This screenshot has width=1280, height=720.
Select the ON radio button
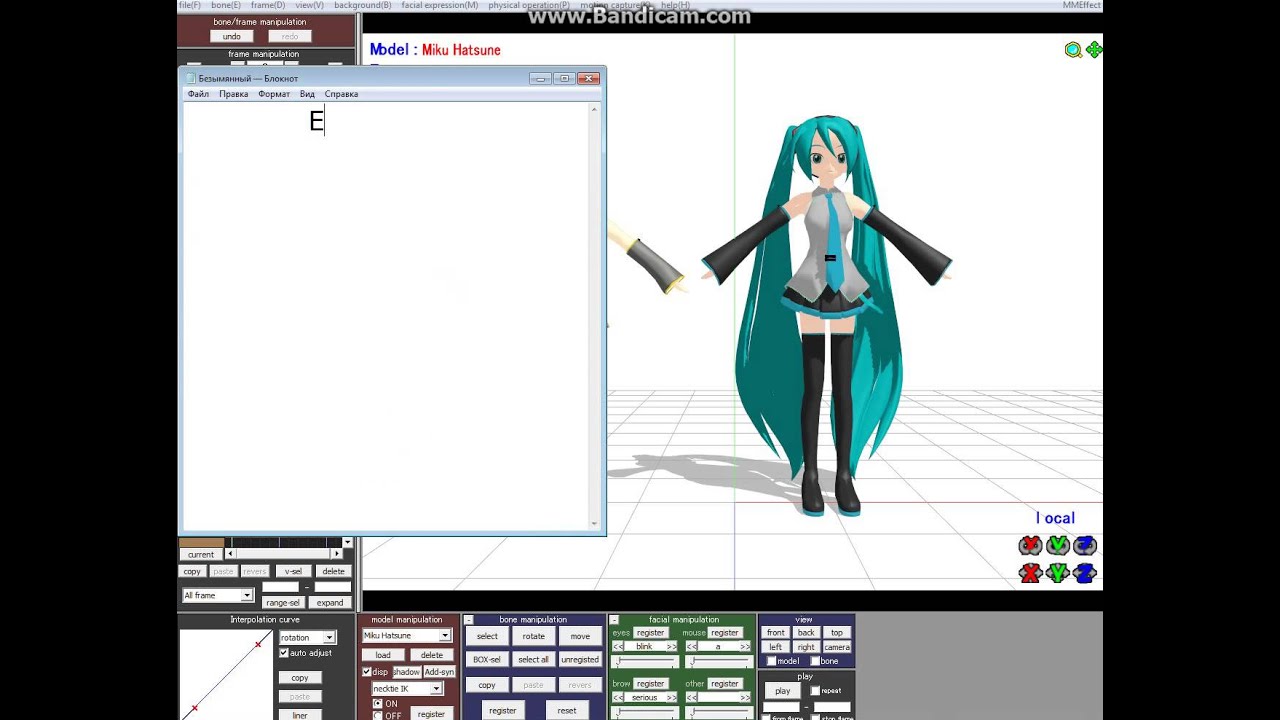coord(377,703)
